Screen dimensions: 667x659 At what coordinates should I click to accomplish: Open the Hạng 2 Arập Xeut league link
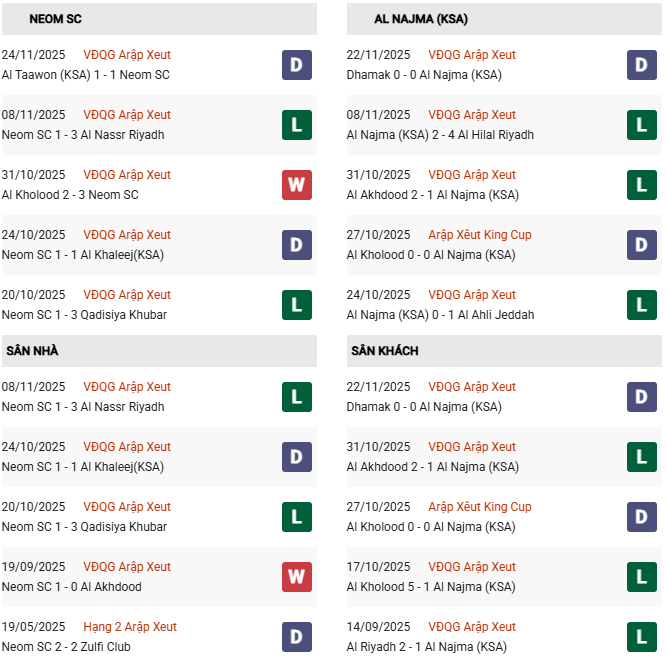[130, 627]
